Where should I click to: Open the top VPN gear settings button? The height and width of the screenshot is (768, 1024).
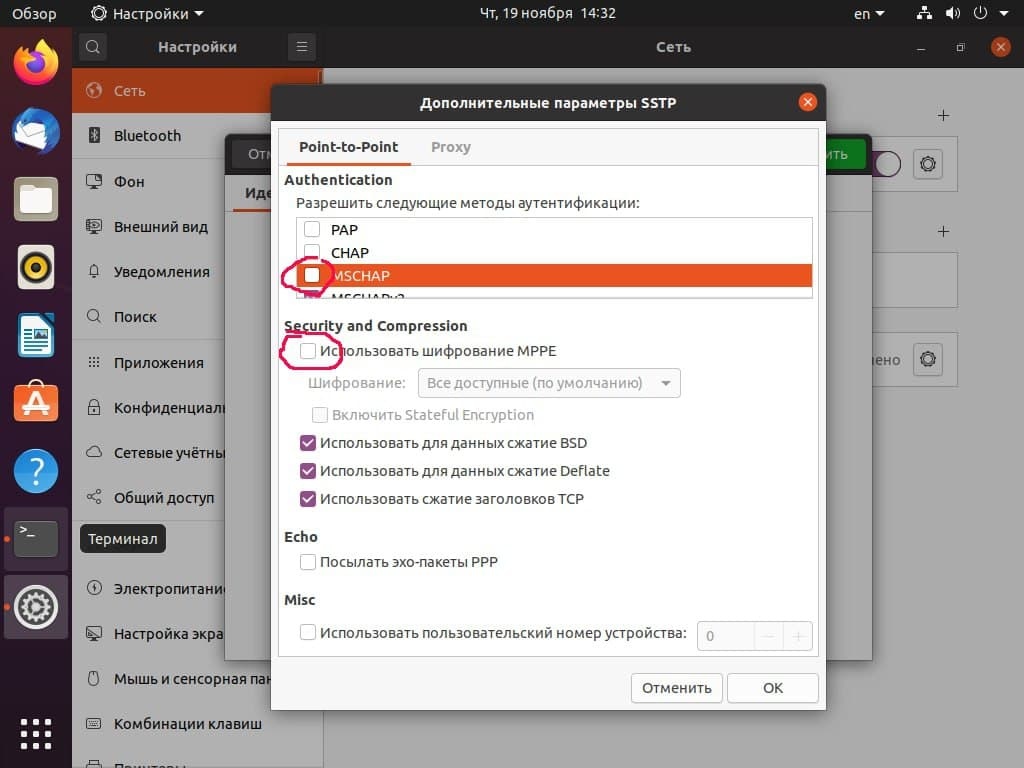point(928,164)
